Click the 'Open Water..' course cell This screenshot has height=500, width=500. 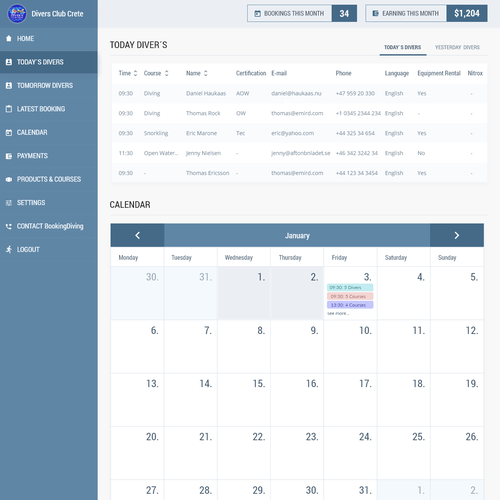161,153
